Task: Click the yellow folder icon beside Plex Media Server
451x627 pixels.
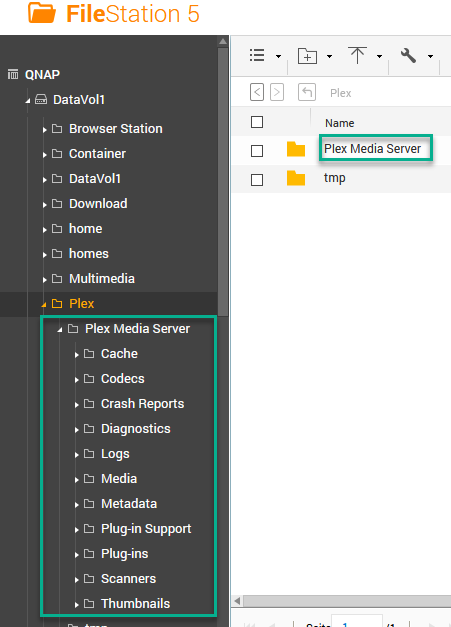Action: pos(296,149)
